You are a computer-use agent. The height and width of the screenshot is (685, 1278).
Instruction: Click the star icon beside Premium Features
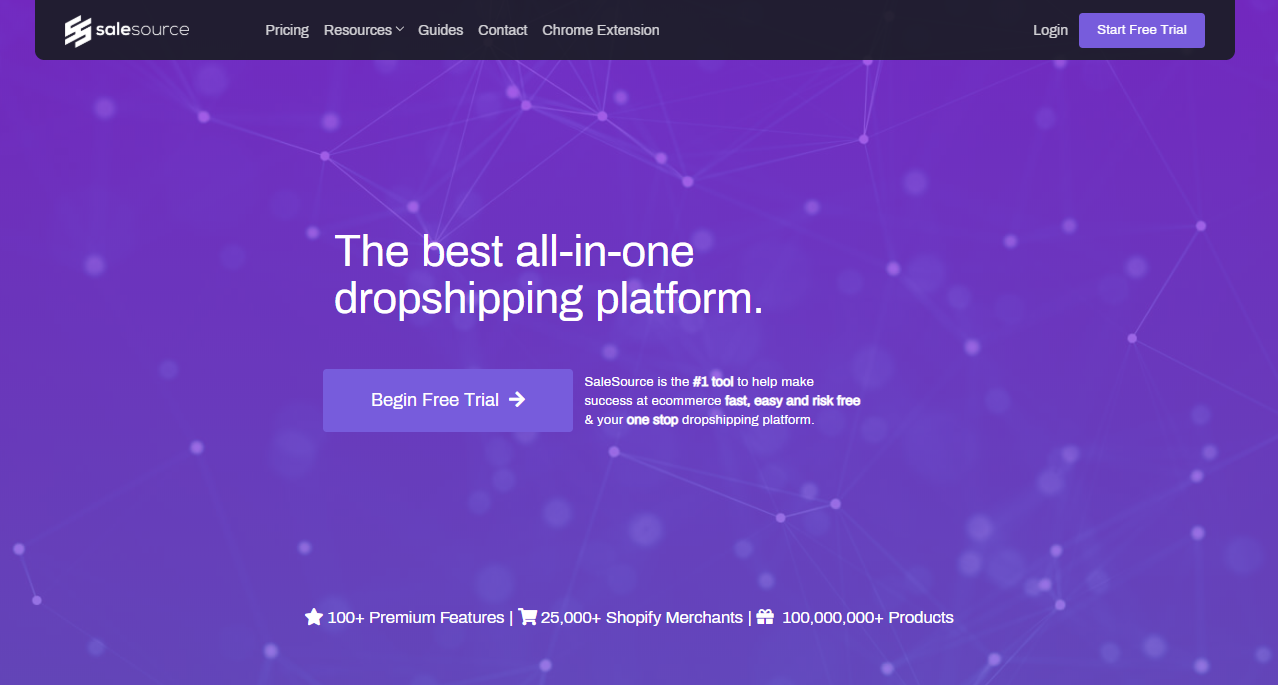314,617
